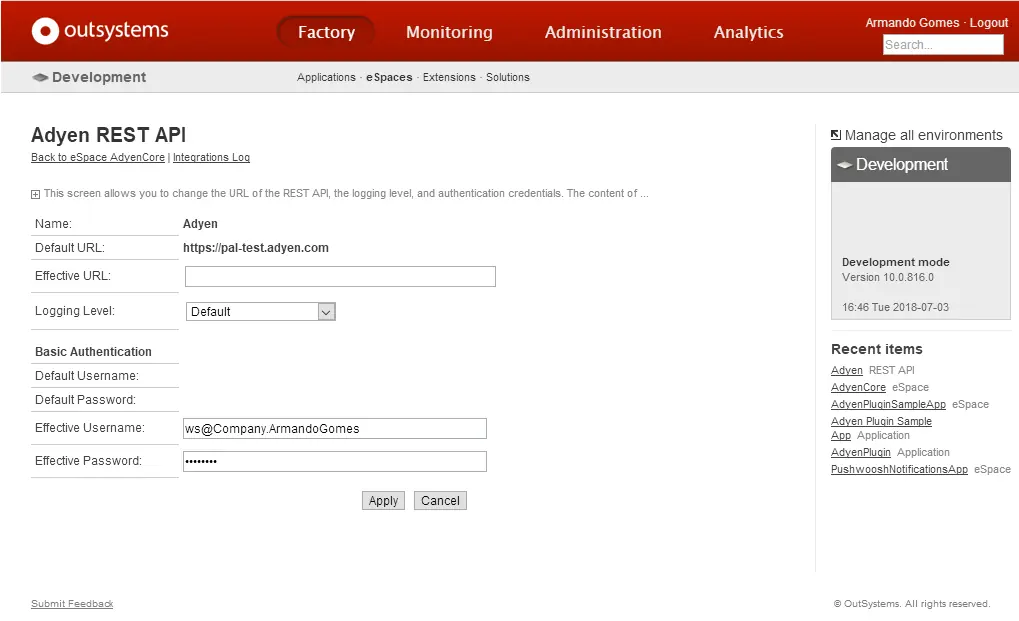Open PushwooshNotificationsApp recent item
The height and width of the screenshot is (621, 1019).
coord(899,469)
